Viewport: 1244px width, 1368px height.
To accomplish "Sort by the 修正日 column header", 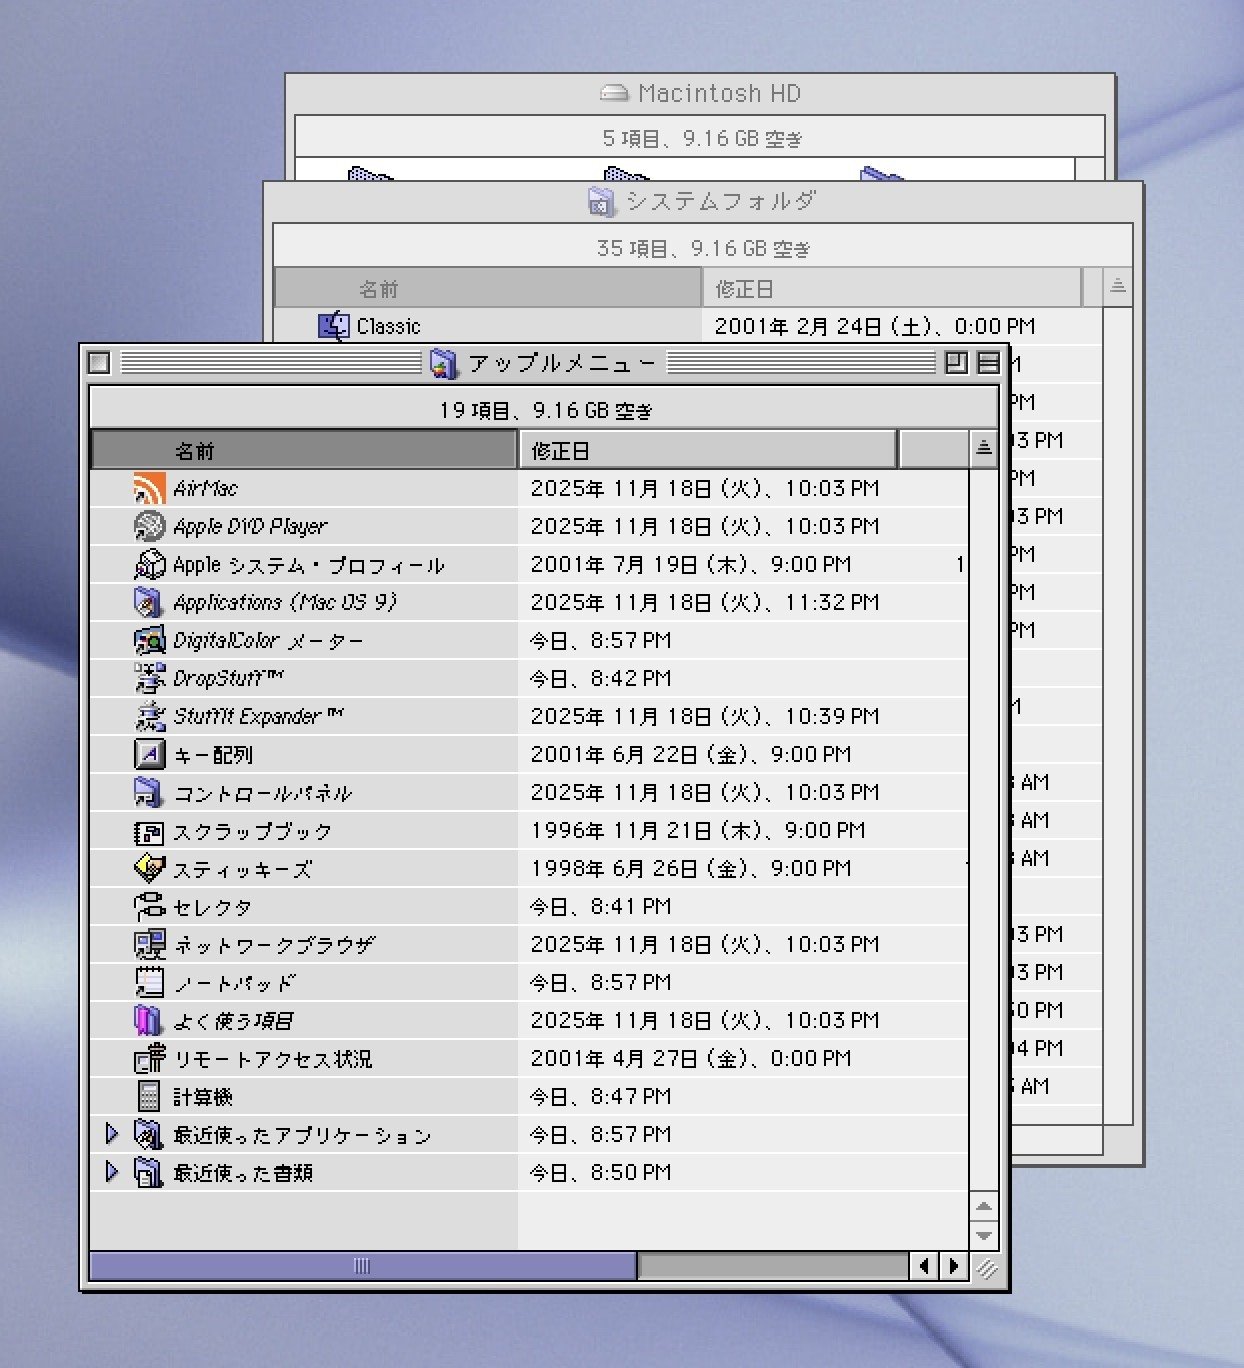I will click(706, 449).
